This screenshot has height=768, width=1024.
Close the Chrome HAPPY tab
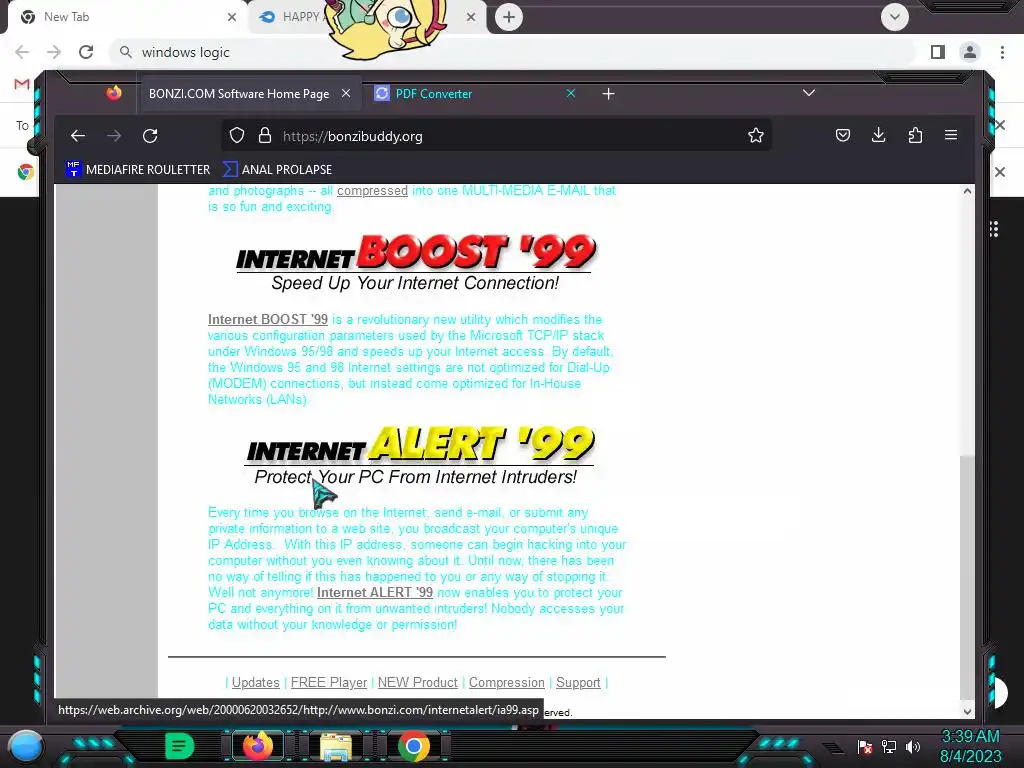[471, 17]
